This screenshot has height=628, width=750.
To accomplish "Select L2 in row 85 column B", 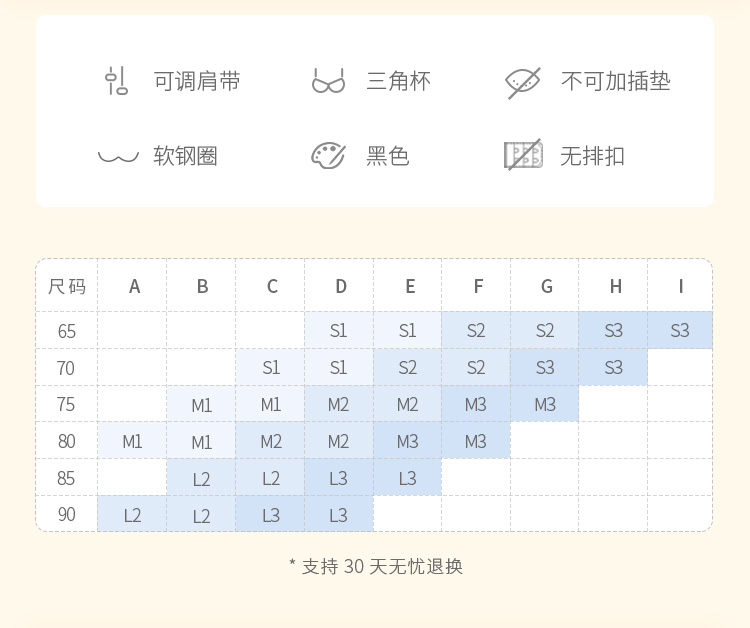I will coord(201,479).
